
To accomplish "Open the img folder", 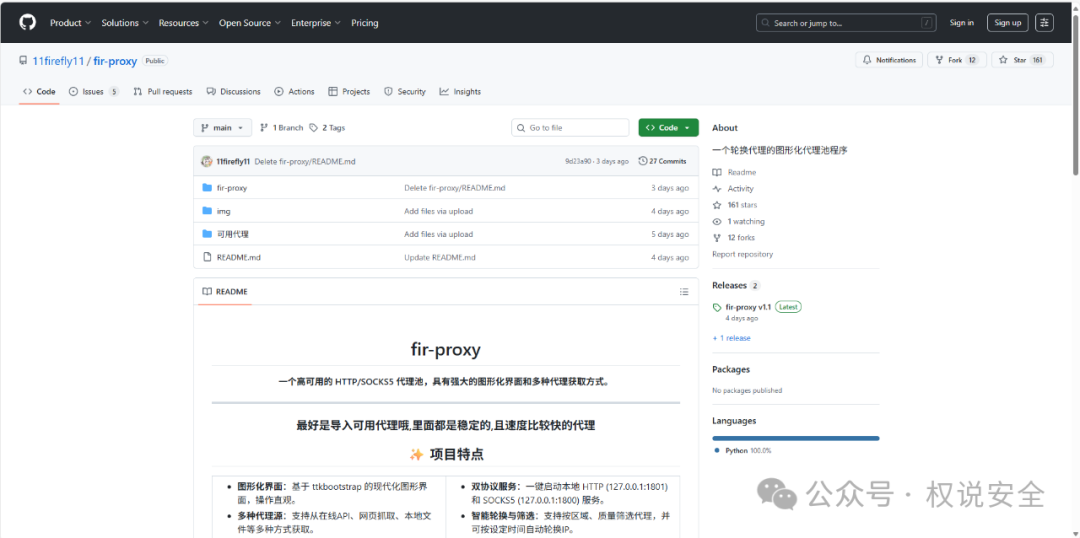I will [x=223, y=211].
